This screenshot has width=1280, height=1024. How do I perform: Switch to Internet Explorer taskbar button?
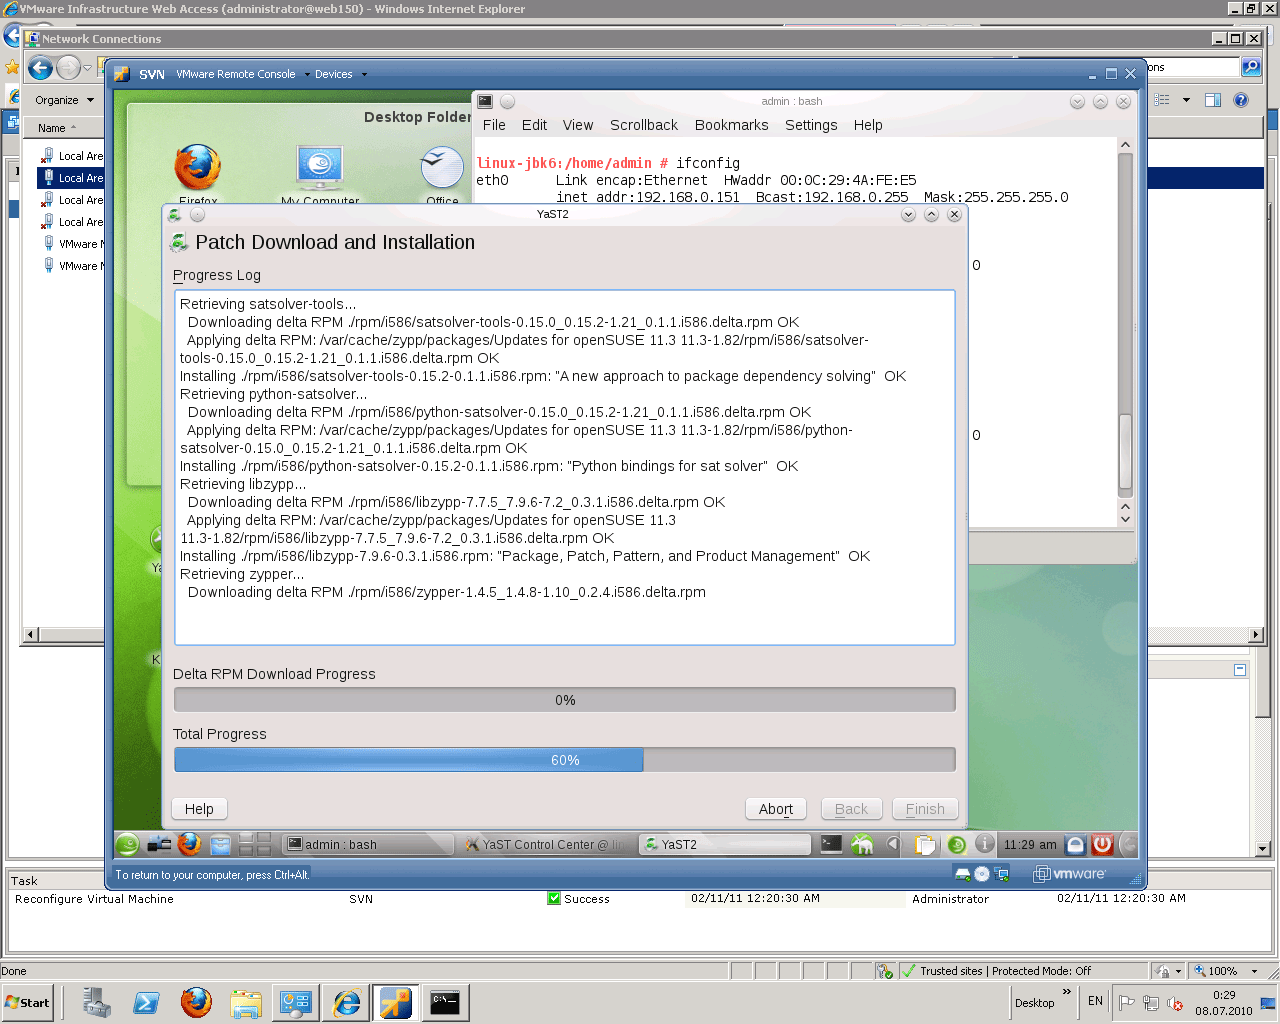346,1002
